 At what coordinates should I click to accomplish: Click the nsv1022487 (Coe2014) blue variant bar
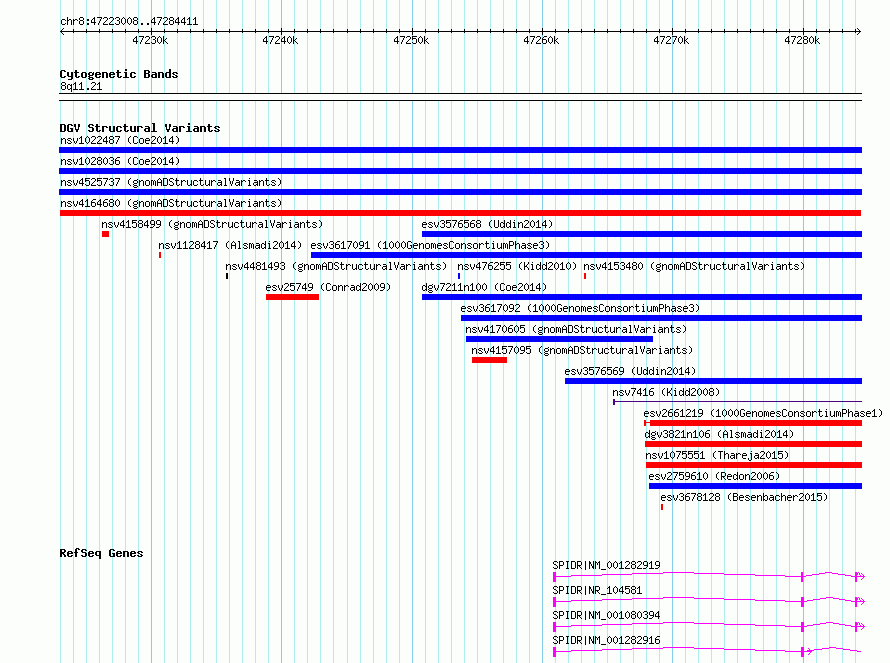[x=460, y=150]
